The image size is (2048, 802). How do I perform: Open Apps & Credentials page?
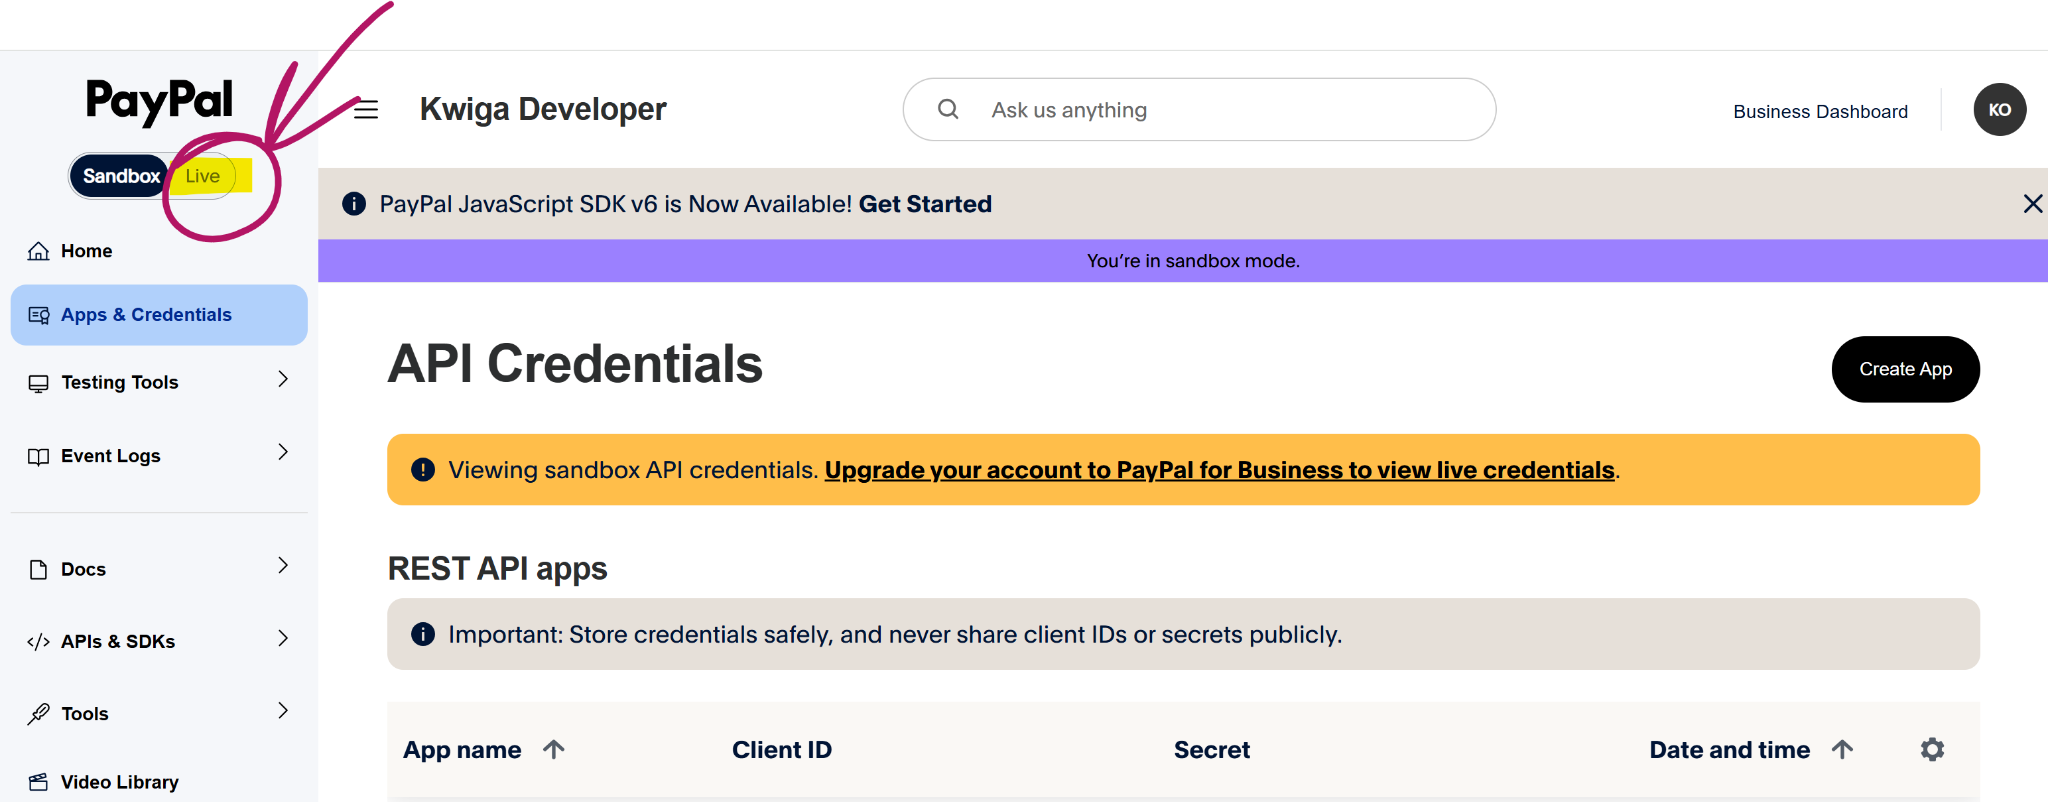[159, 315]
